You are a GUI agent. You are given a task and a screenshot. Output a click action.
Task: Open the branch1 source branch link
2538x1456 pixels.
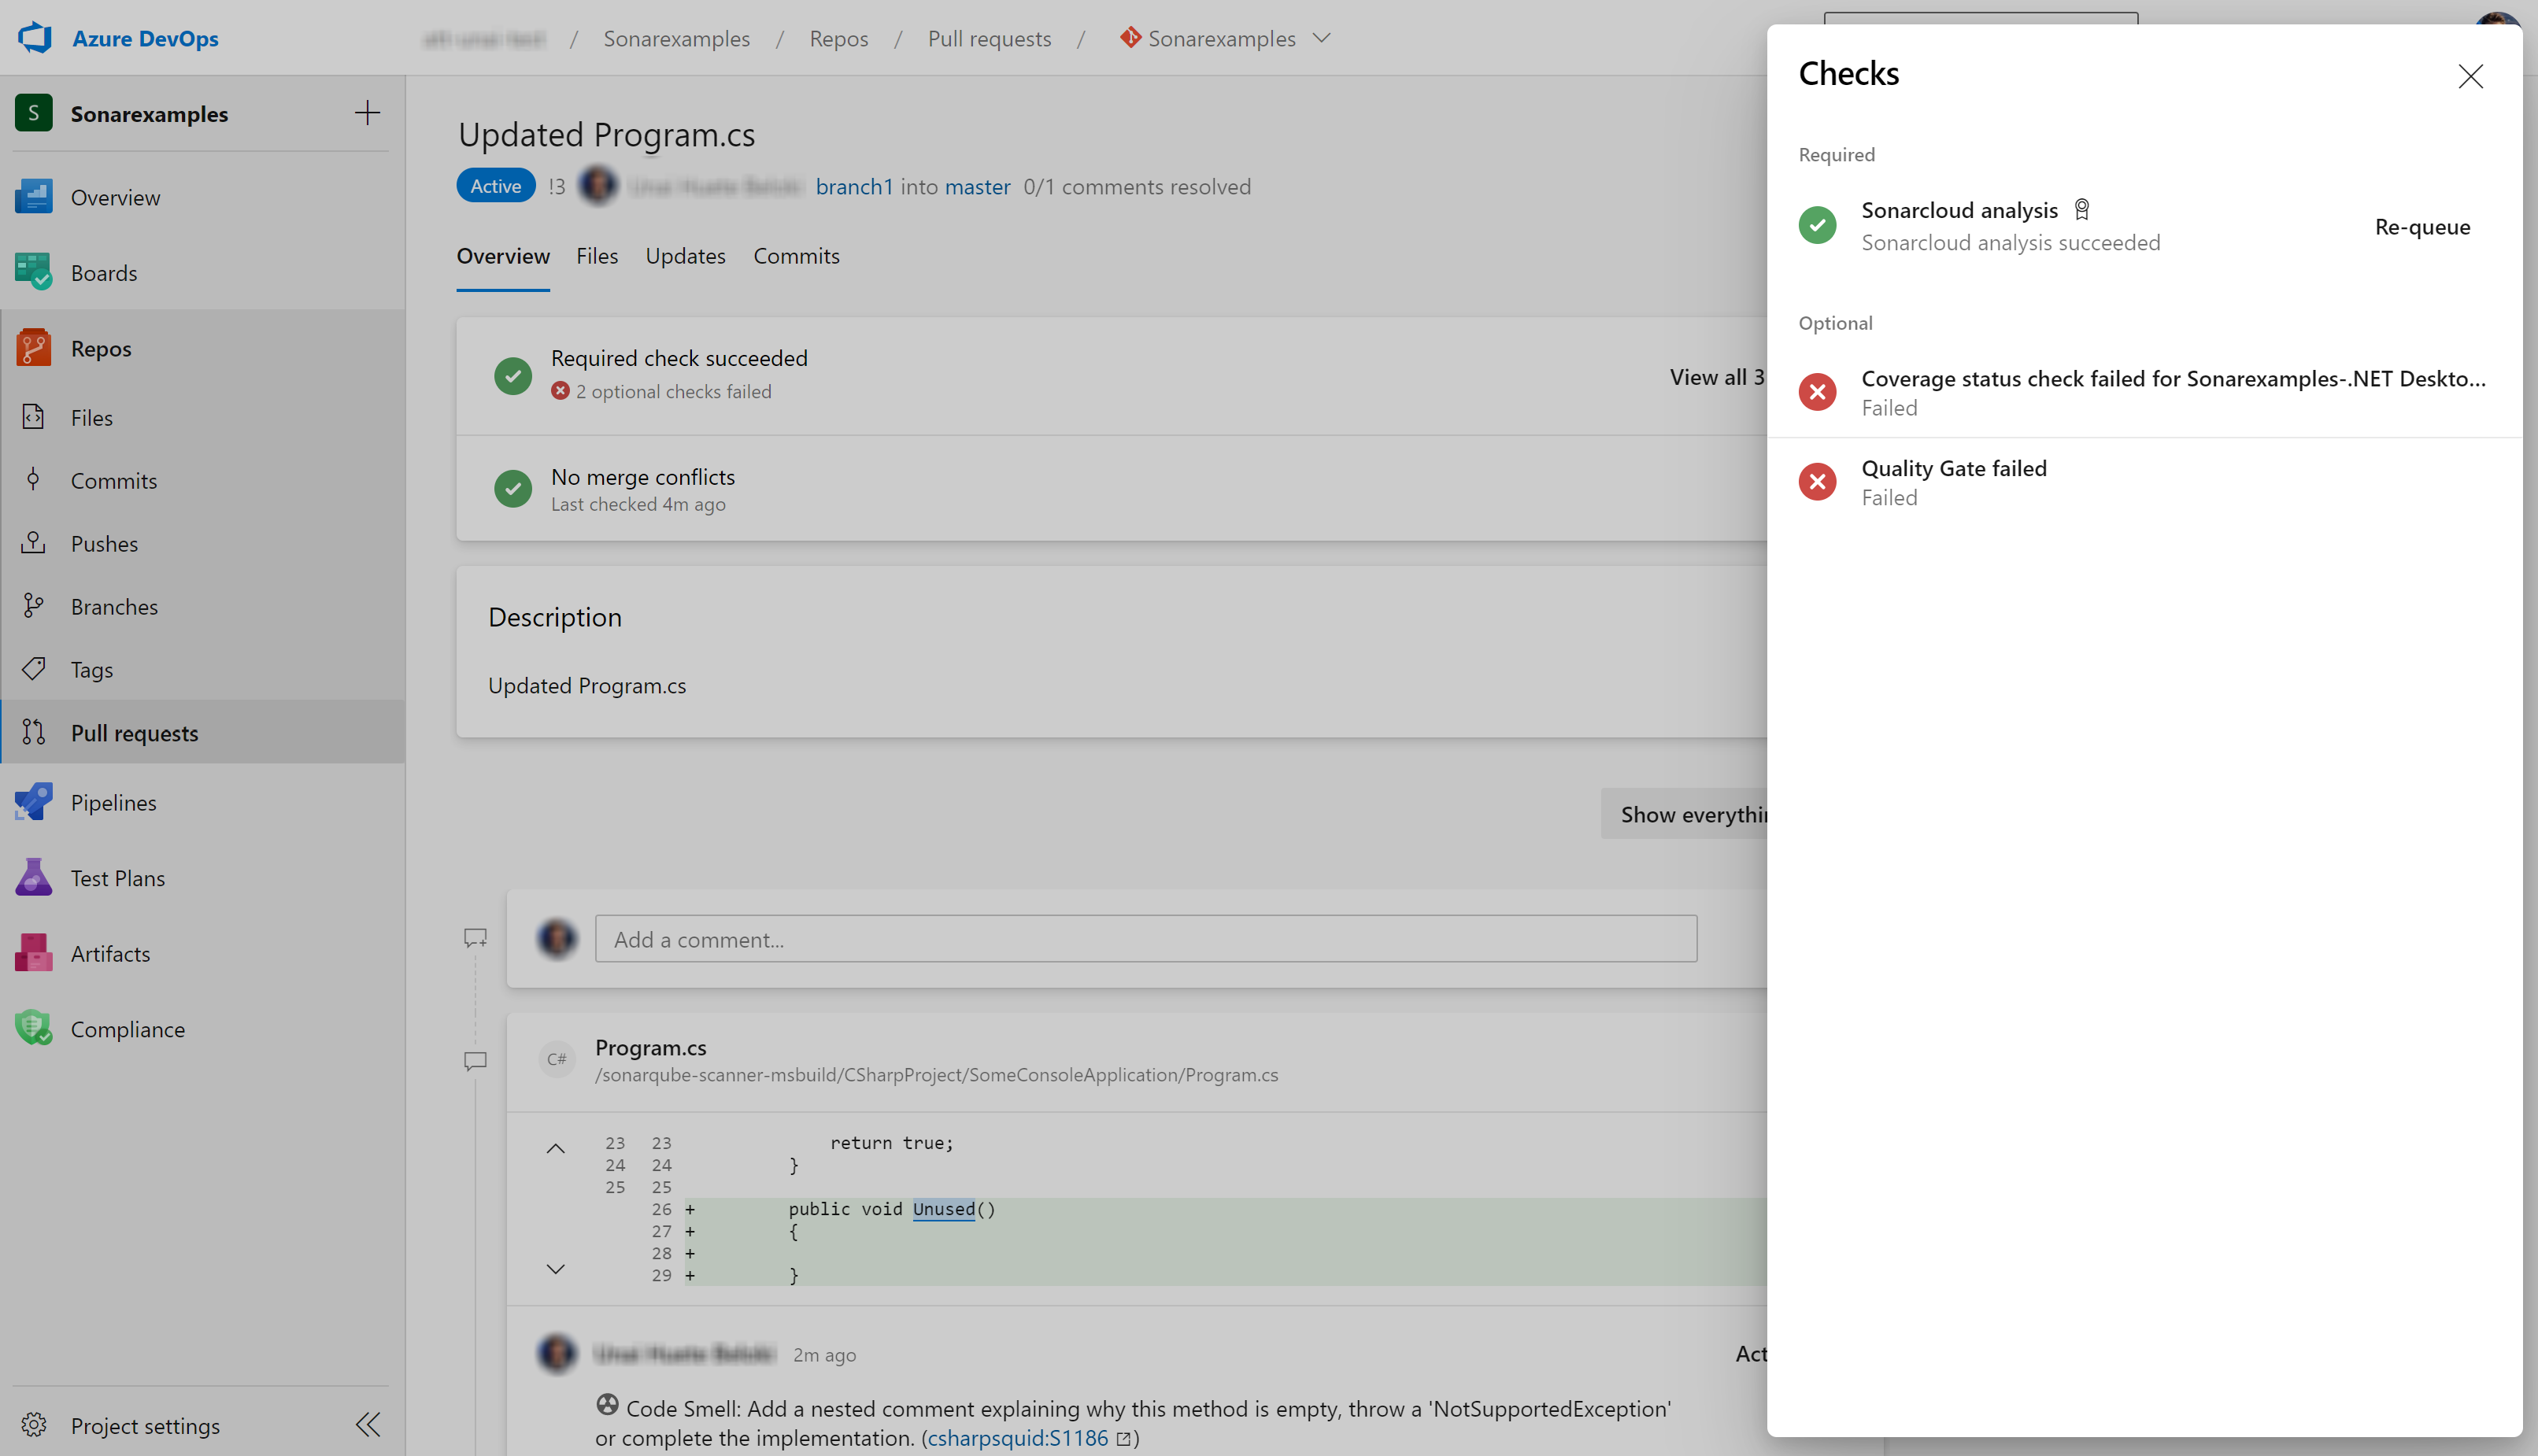(x=854, y=186)
